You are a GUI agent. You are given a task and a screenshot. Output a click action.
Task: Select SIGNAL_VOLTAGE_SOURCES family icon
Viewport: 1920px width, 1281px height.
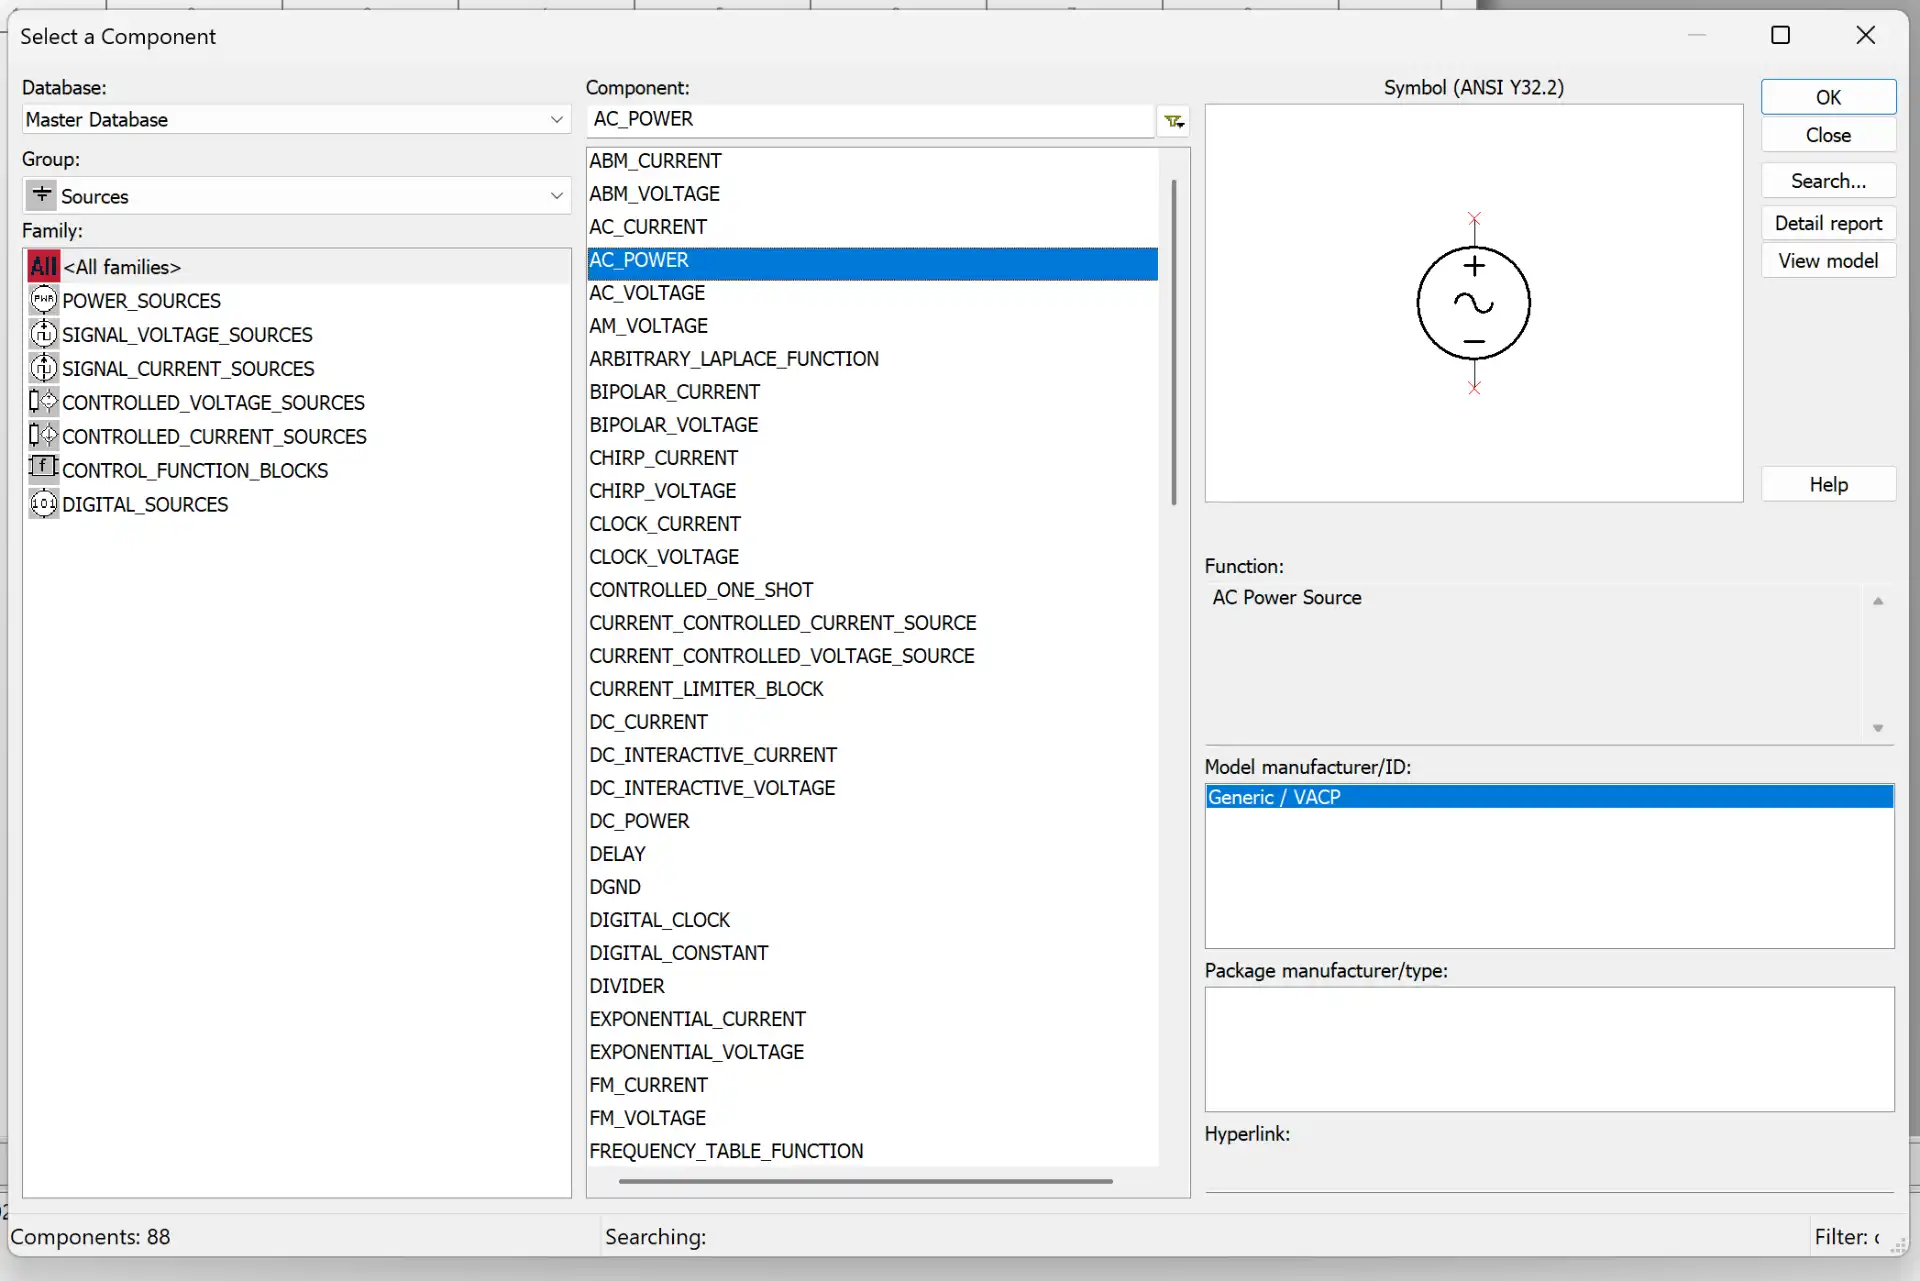tap(43, 334)
